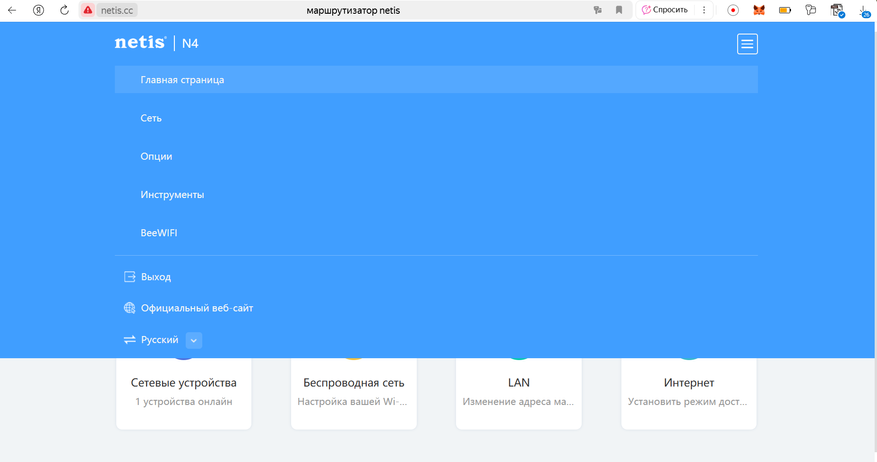
Task: Click the Выход logout link
Action: pos(156,277)
